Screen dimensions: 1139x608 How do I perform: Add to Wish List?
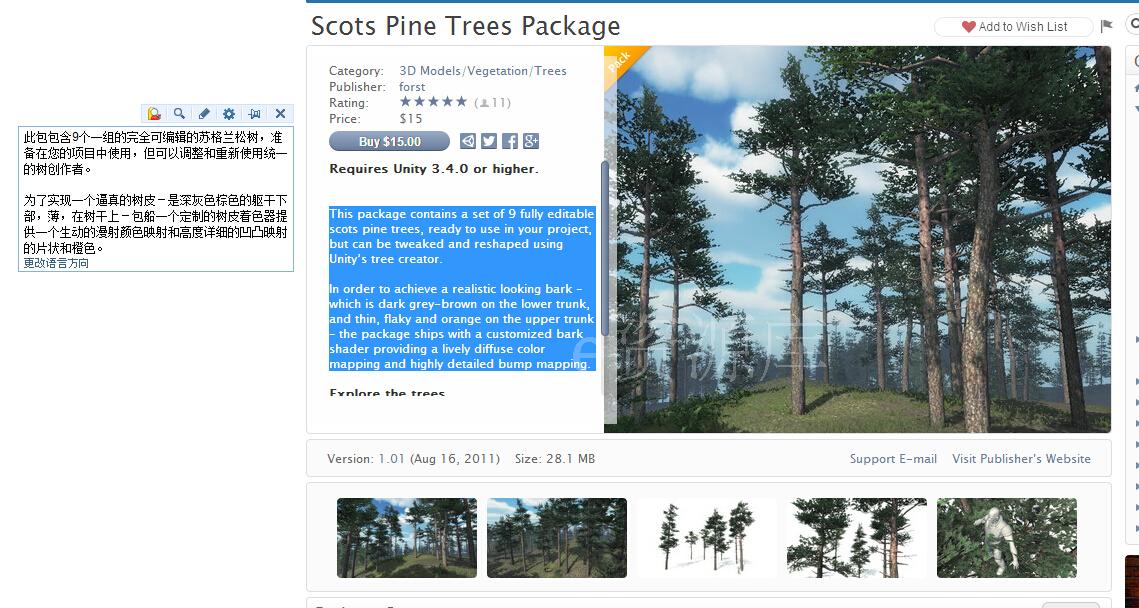click(x=1013, y=27)
